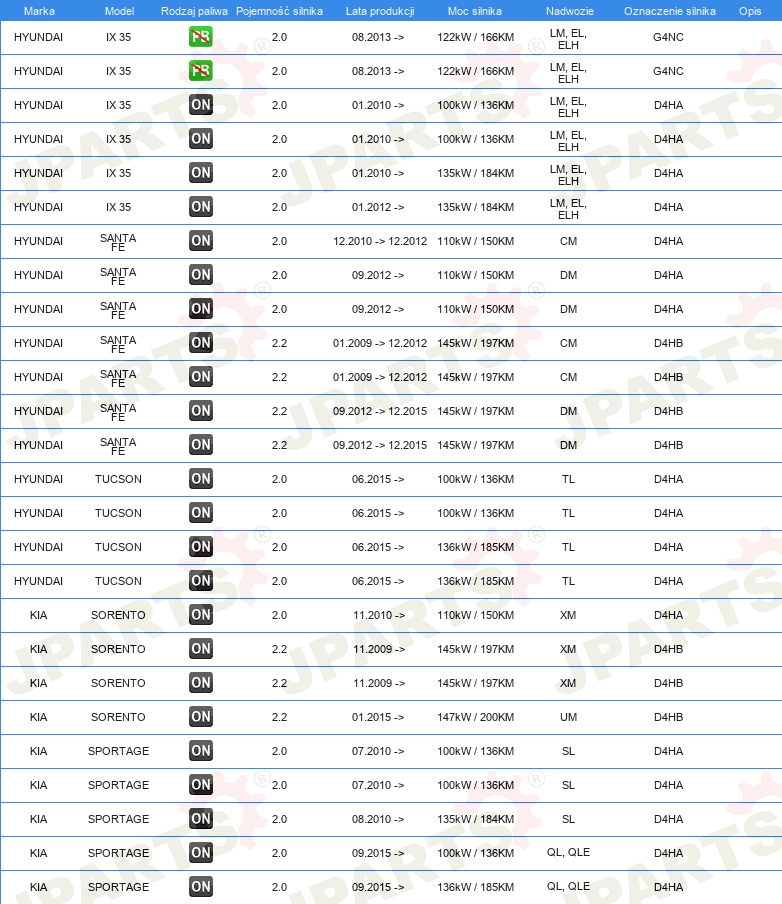Select 'QL, QLE' in the Sportage 100kW / 136KM row
The height and width of the screenshot is (904, 782).
click(x=569, y=852)
